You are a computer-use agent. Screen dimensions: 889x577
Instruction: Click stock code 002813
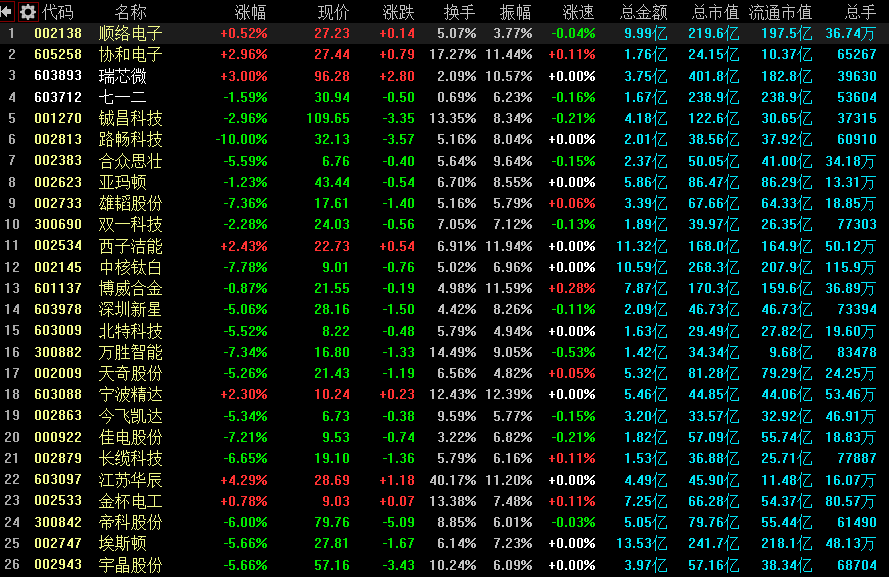58,139
